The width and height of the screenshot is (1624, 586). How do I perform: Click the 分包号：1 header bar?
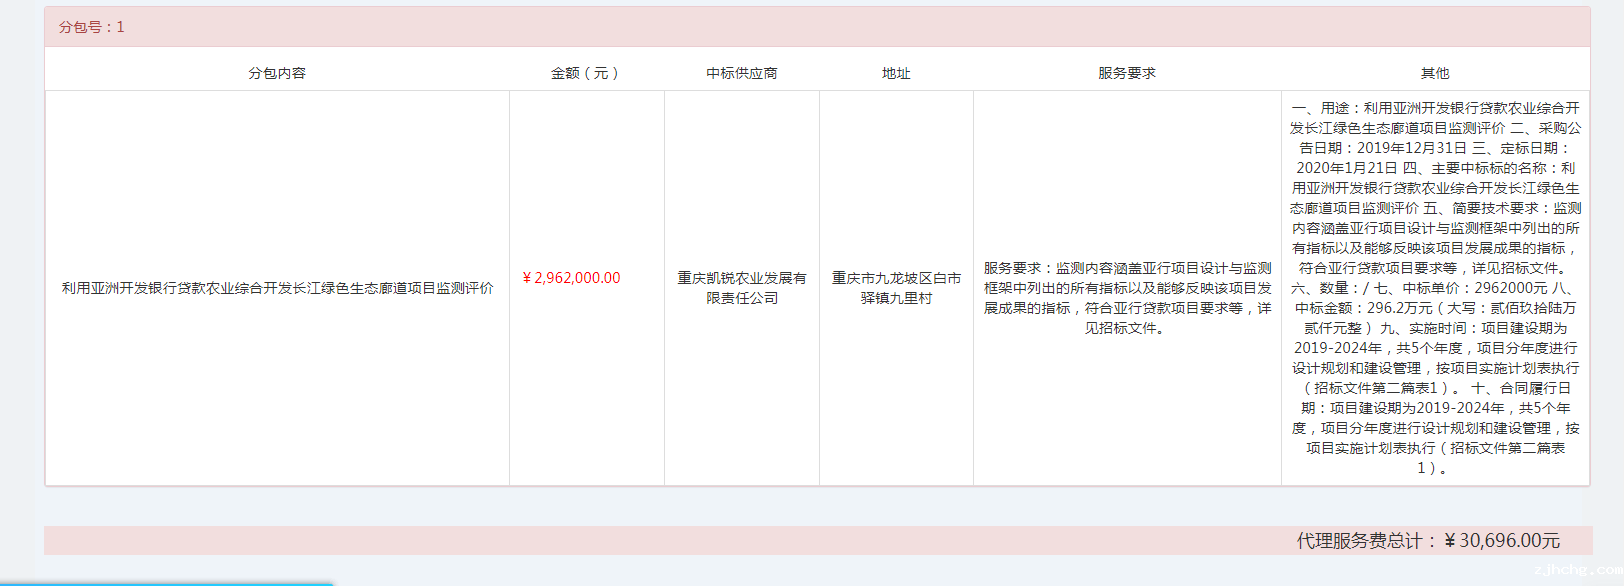tap(92, 27)
